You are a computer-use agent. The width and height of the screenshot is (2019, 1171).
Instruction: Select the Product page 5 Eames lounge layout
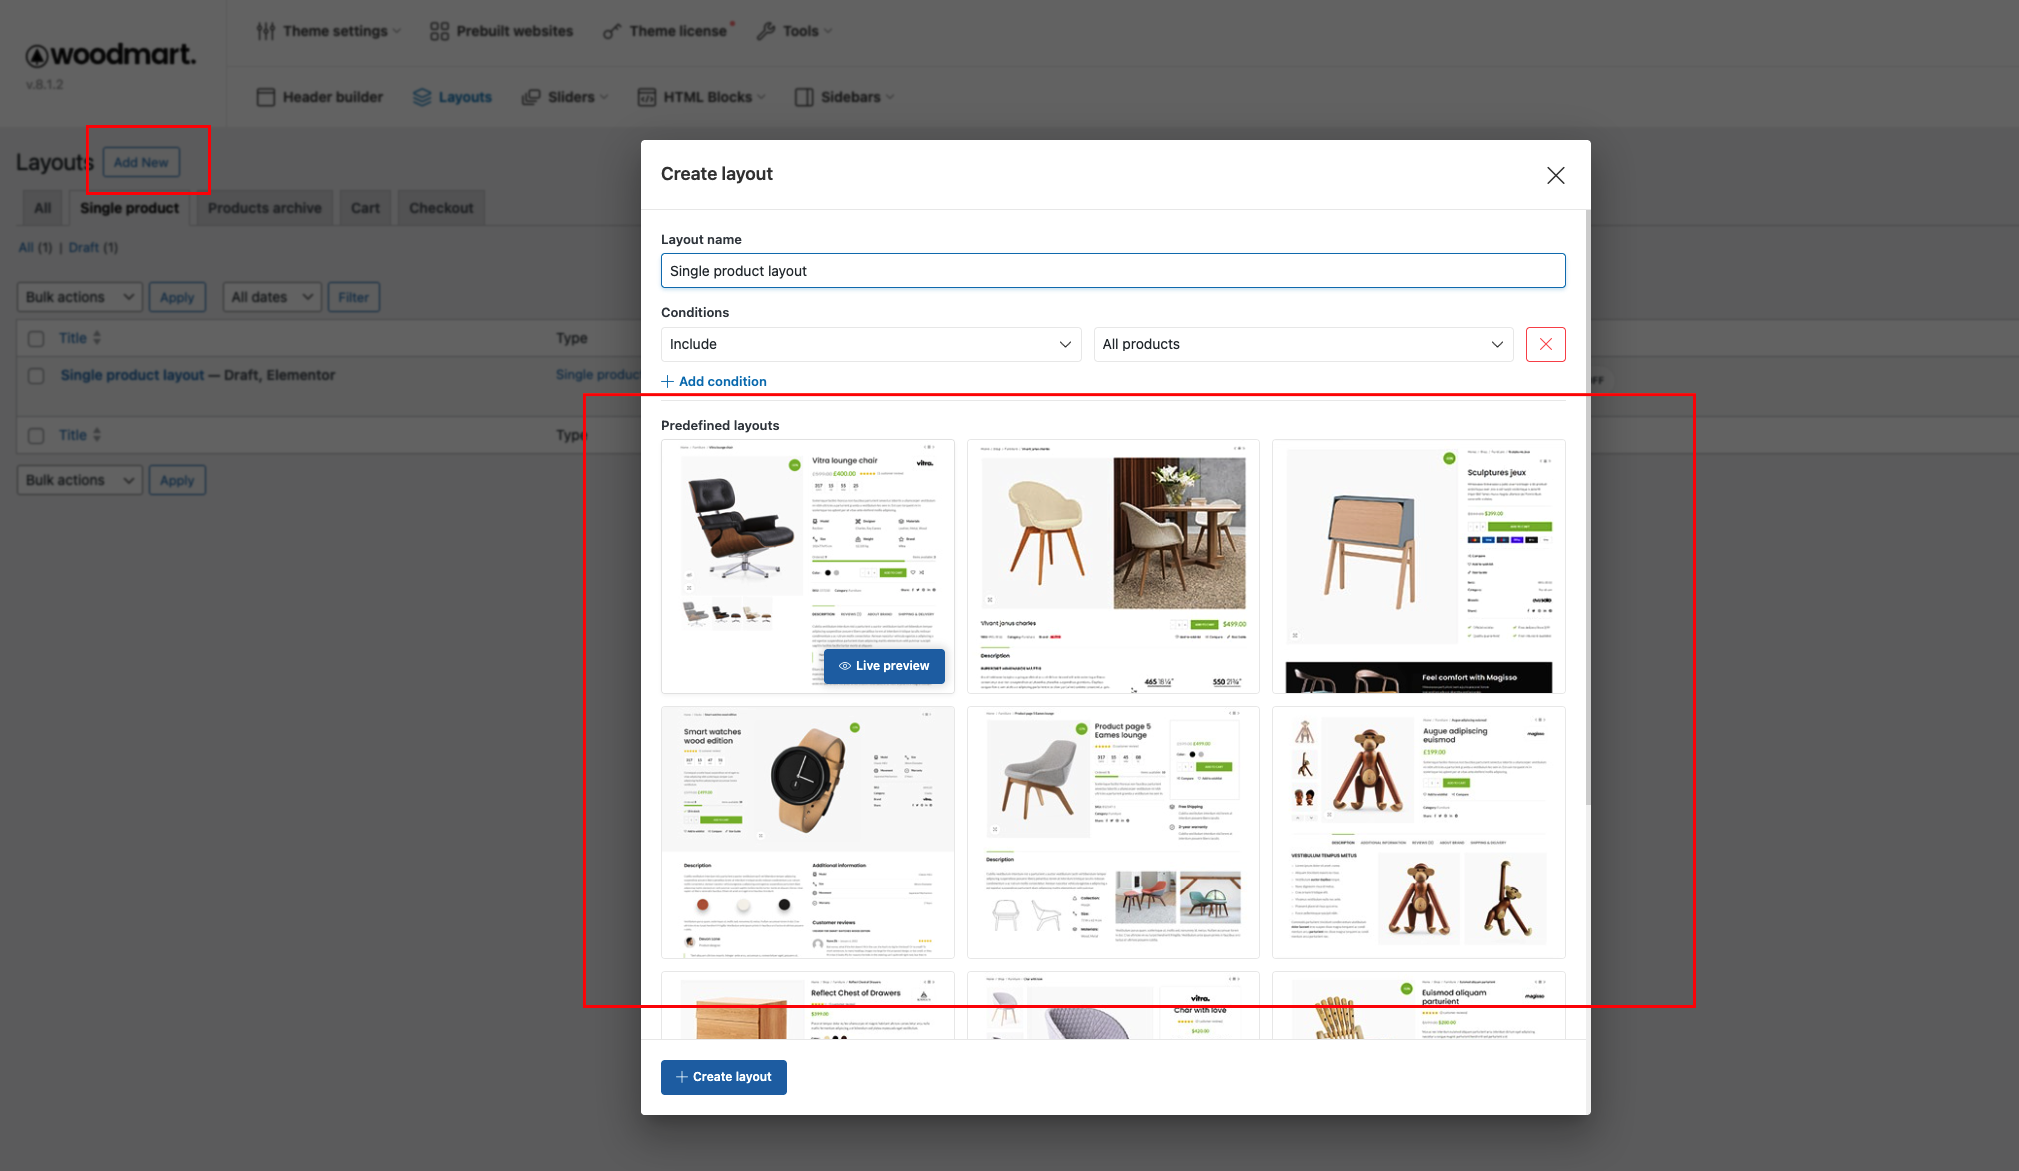(1113, 832)
